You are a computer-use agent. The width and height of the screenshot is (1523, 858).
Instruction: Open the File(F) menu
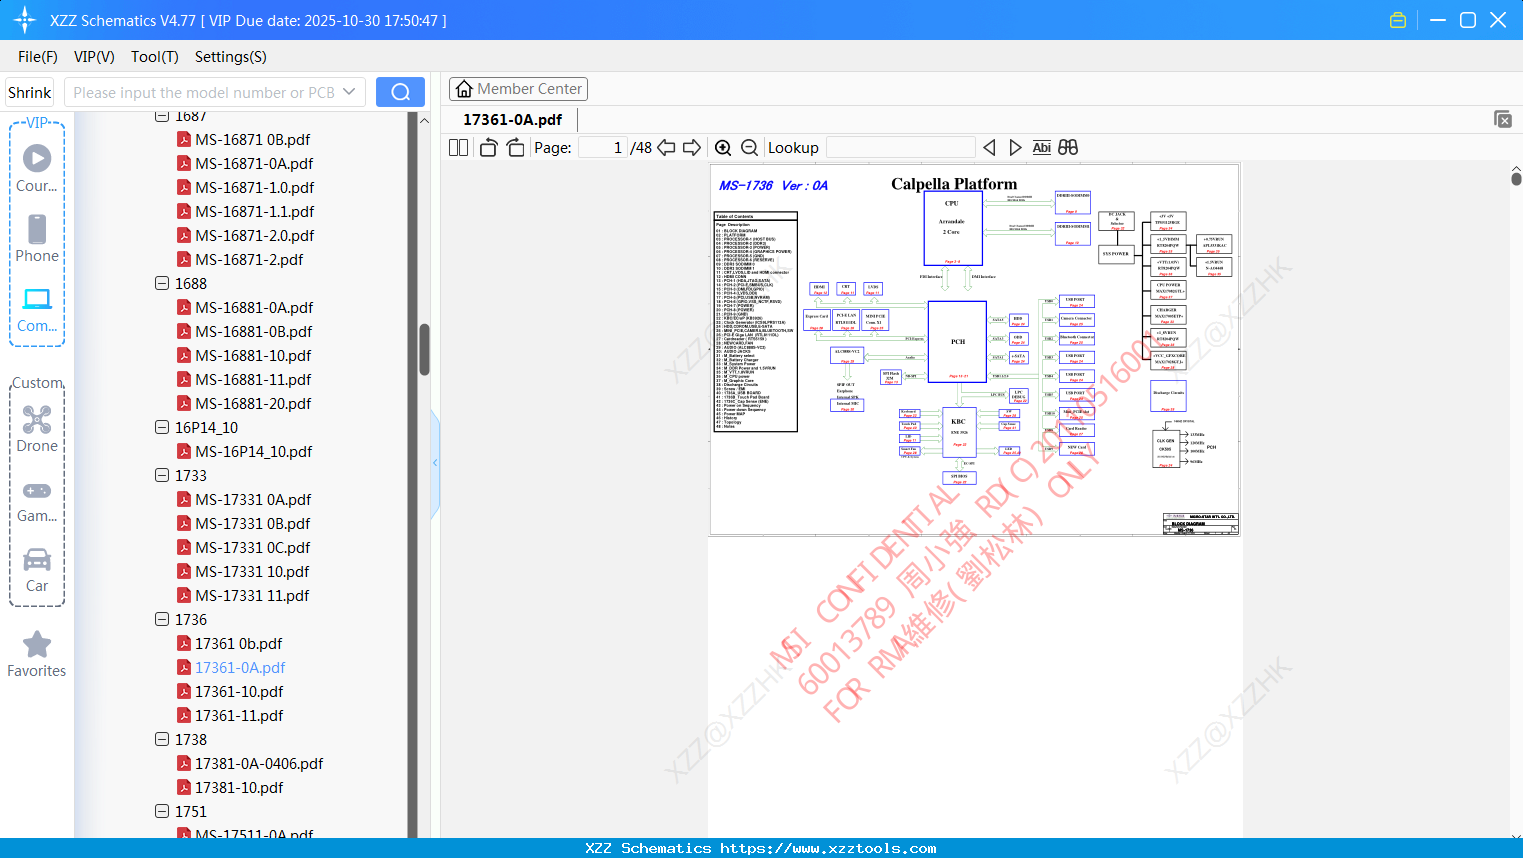(38, 57)
